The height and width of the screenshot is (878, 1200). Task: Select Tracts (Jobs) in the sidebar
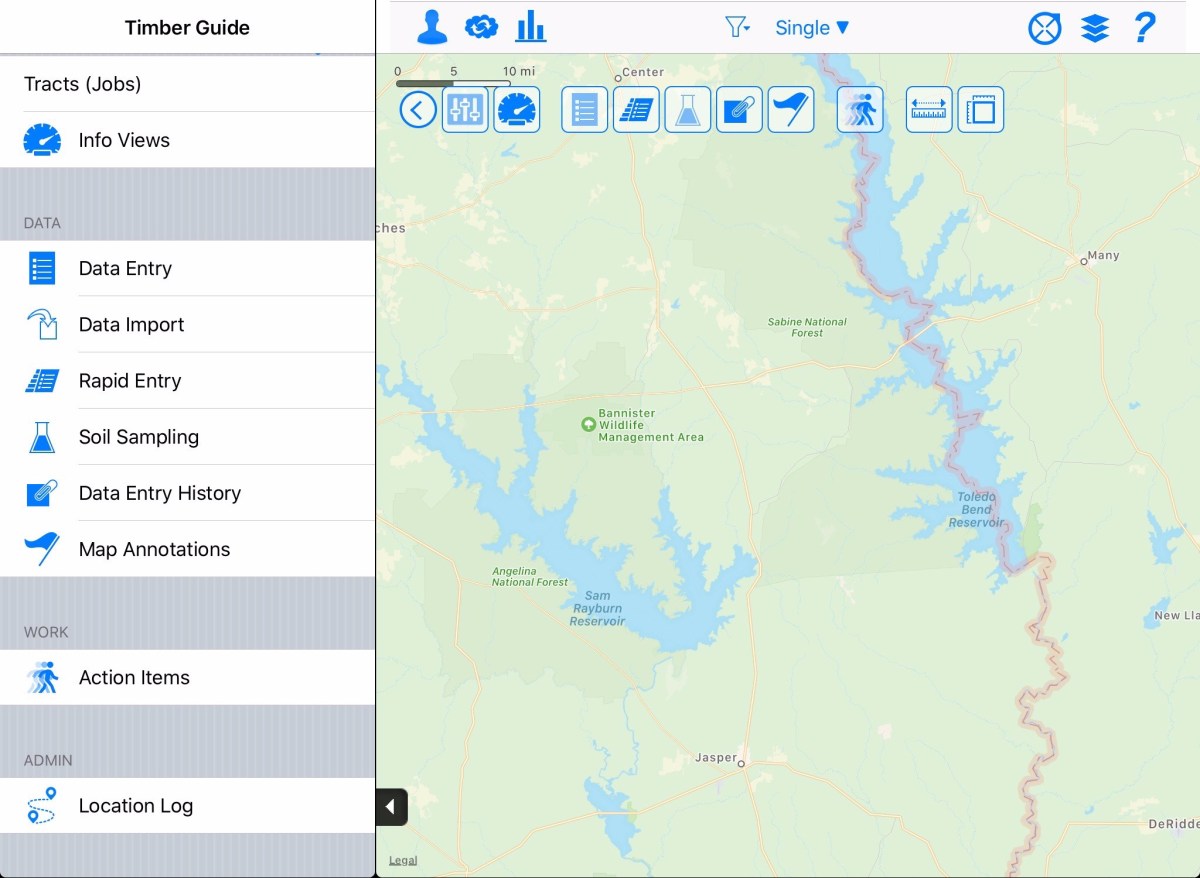[82, 84]
